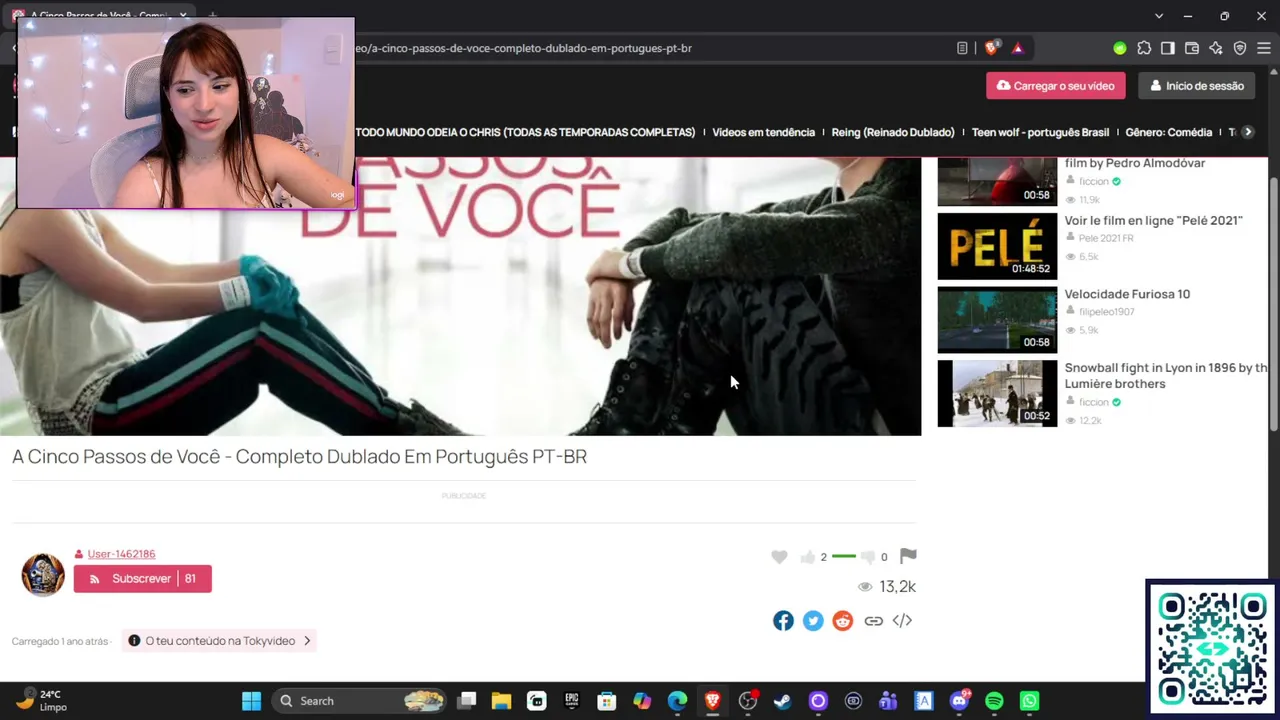Open 'Videos em tendência' category

click(763, 132)
